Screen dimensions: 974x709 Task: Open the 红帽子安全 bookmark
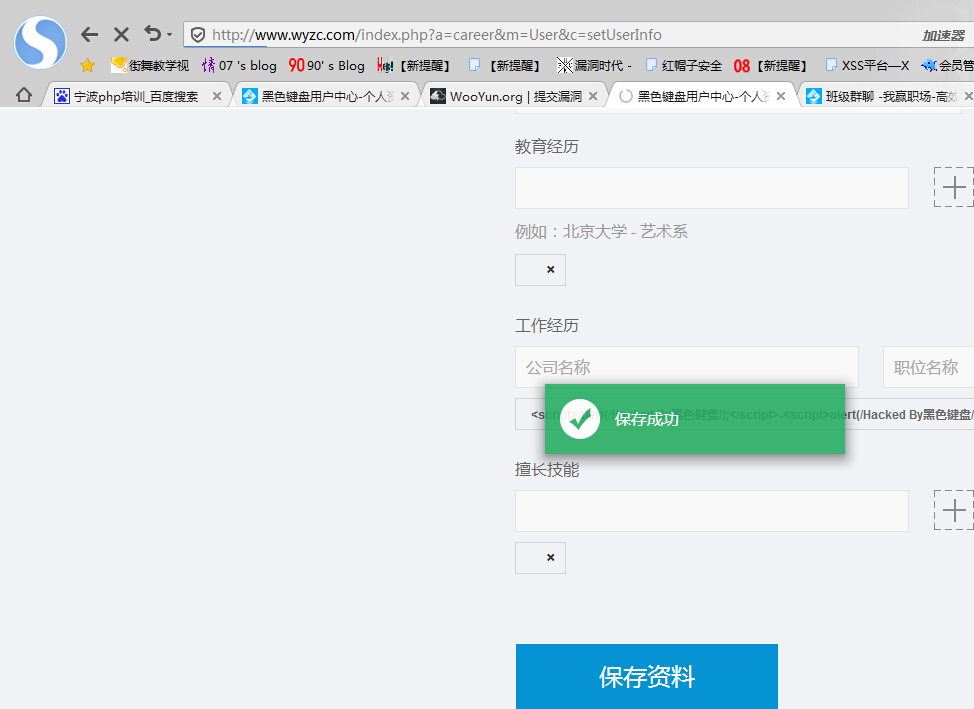(684, 65)
